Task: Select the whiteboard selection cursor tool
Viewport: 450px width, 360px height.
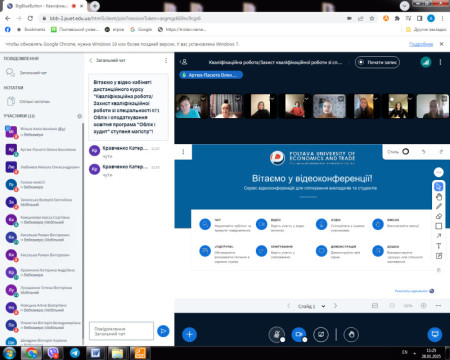Action: pyautogui.click(x=439, y=187)
